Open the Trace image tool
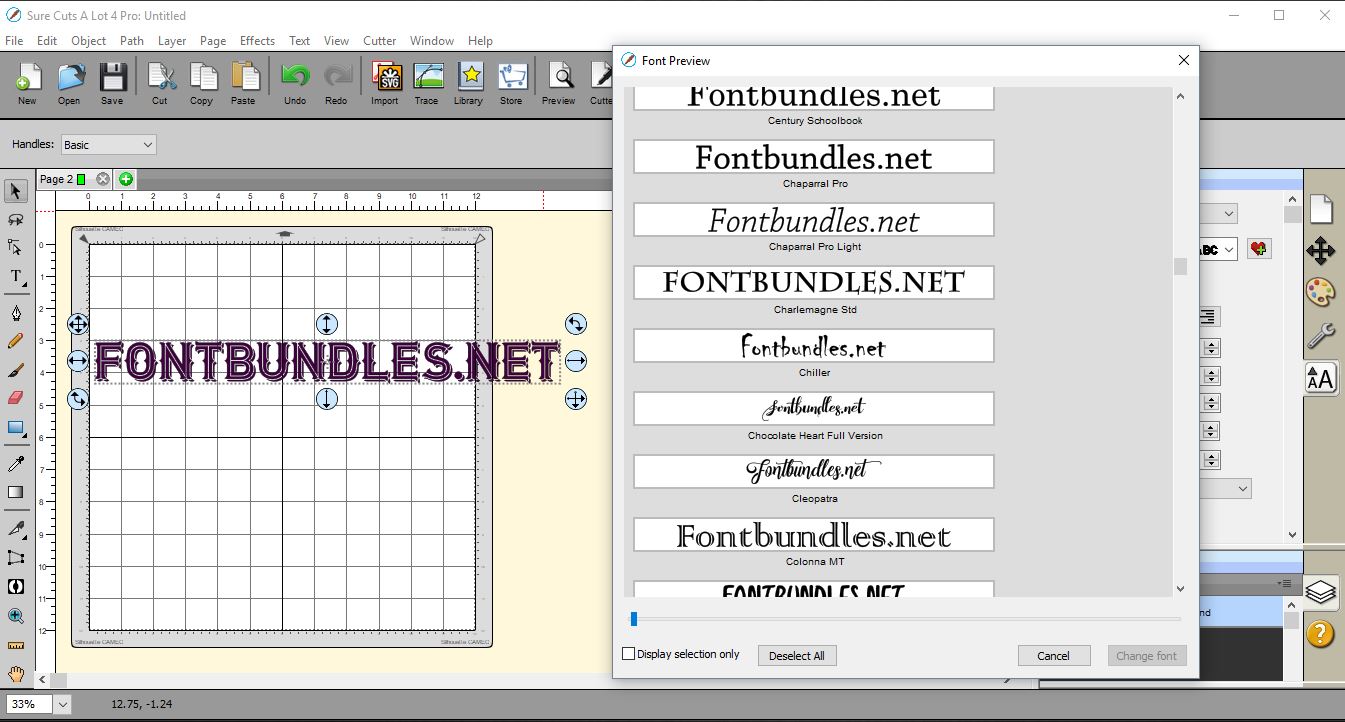The image size is (1345, 722). coord(427,83)
